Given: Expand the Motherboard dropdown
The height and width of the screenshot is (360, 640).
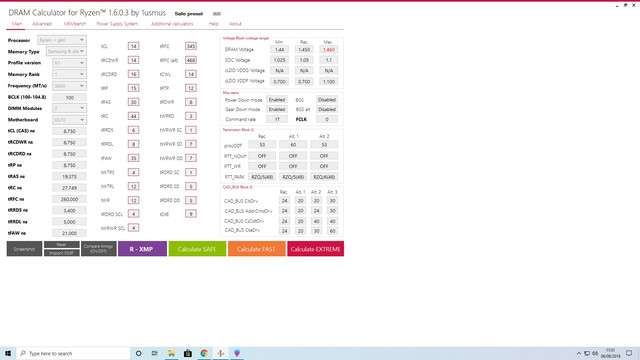Looking at the screenshot, I should pos(69,120).
